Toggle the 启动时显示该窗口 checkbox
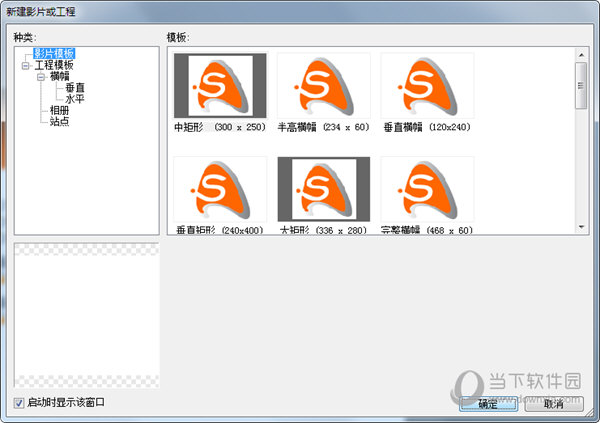 (21, 403)
